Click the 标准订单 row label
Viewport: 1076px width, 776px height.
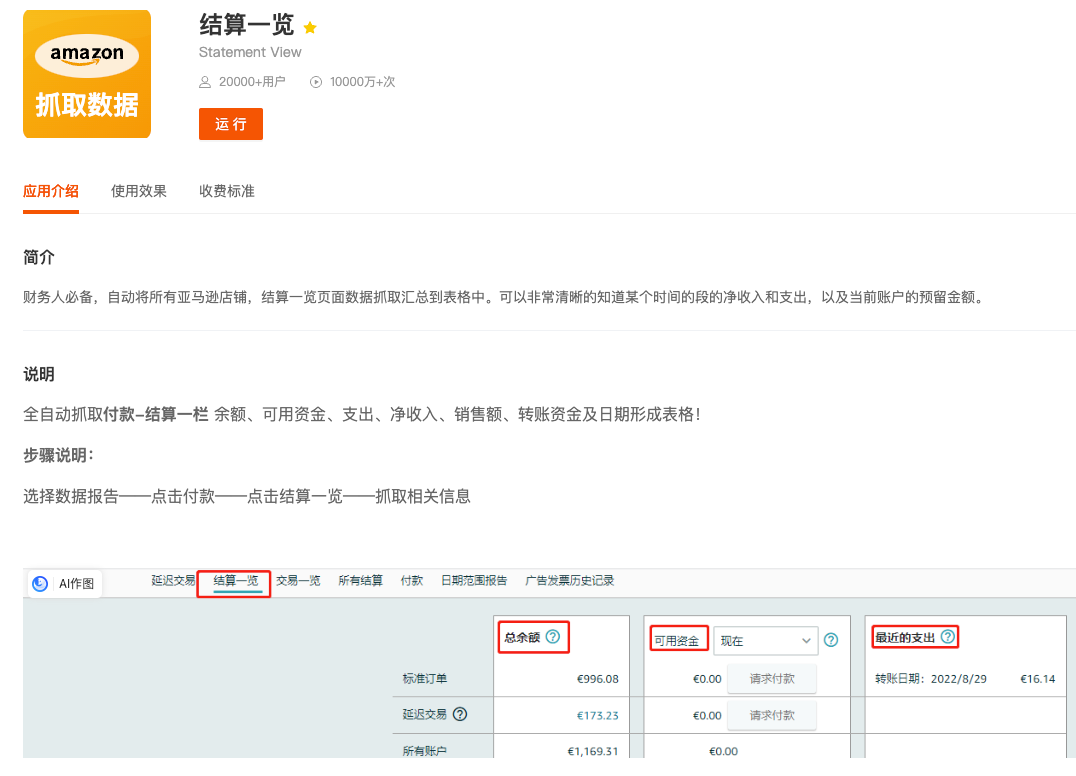[424, 679]
